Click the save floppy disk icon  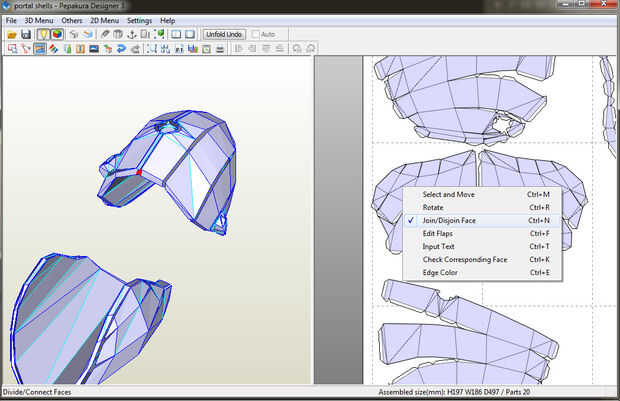coord(25,34)
